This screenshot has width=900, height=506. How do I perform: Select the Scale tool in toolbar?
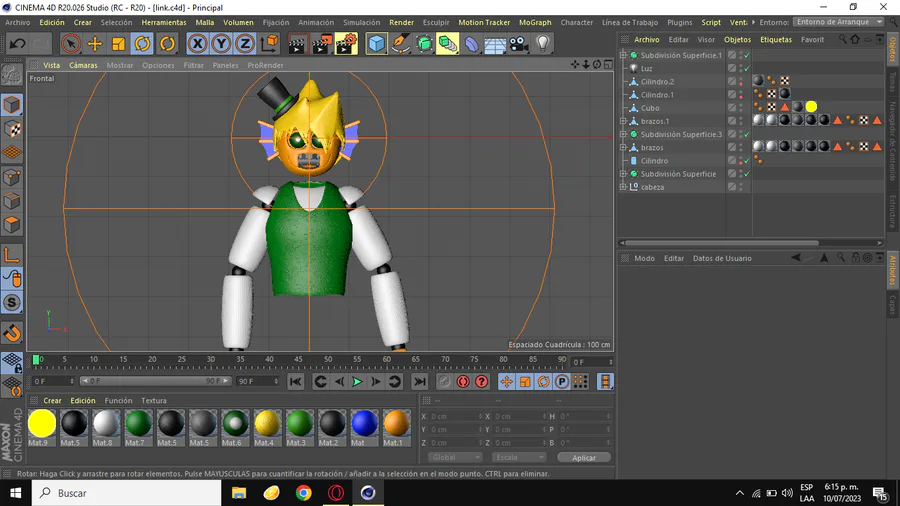(x=118, y=44)
